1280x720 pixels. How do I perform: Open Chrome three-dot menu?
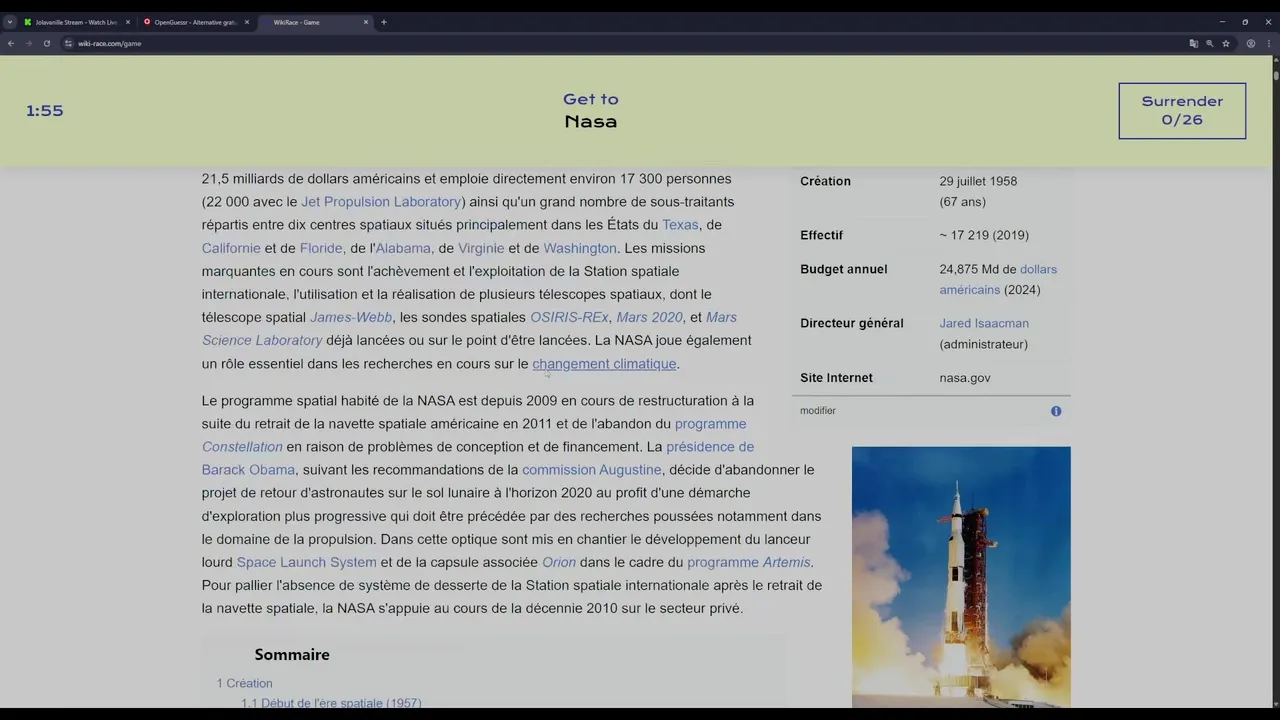click(1268, 44)
